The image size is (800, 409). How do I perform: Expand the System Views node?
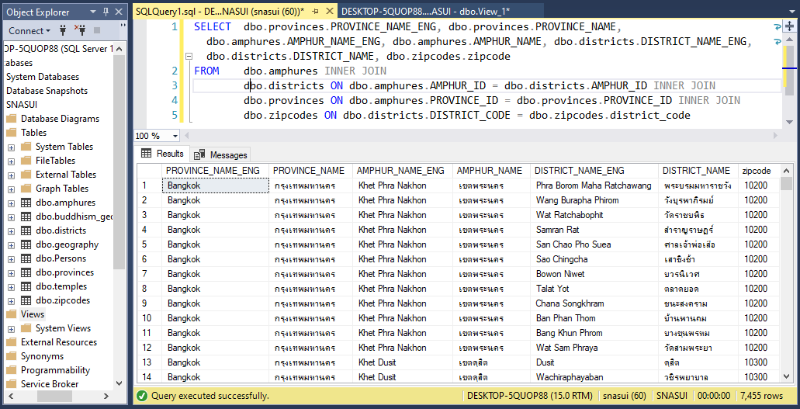(11, 328)
